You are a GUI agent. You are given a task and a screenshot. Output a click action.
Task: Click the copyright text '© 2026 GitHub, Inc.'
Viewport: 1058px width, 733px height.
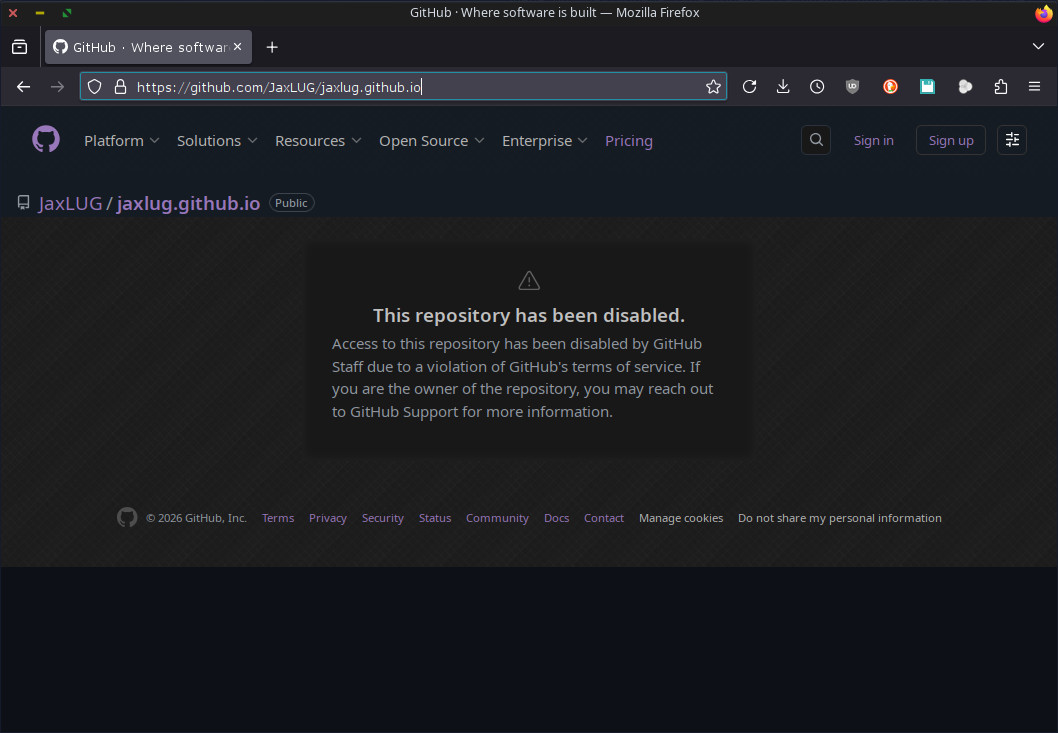tap(196, 518)
